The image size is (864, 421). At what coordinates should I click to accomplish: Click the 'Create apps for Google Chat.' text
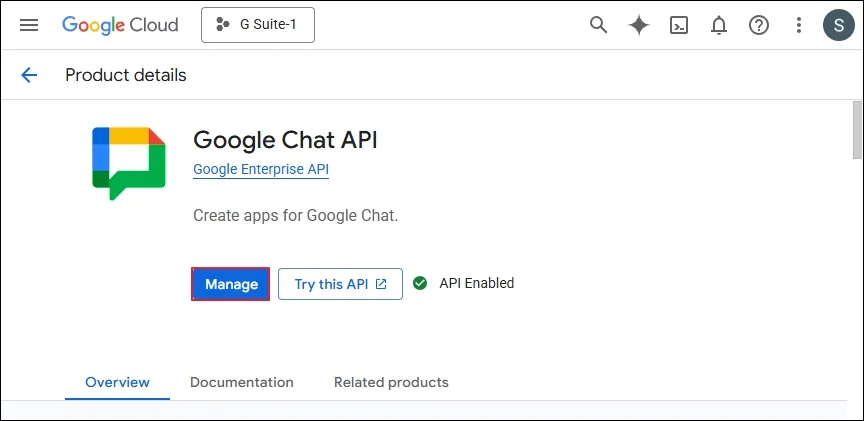[295, 215]
